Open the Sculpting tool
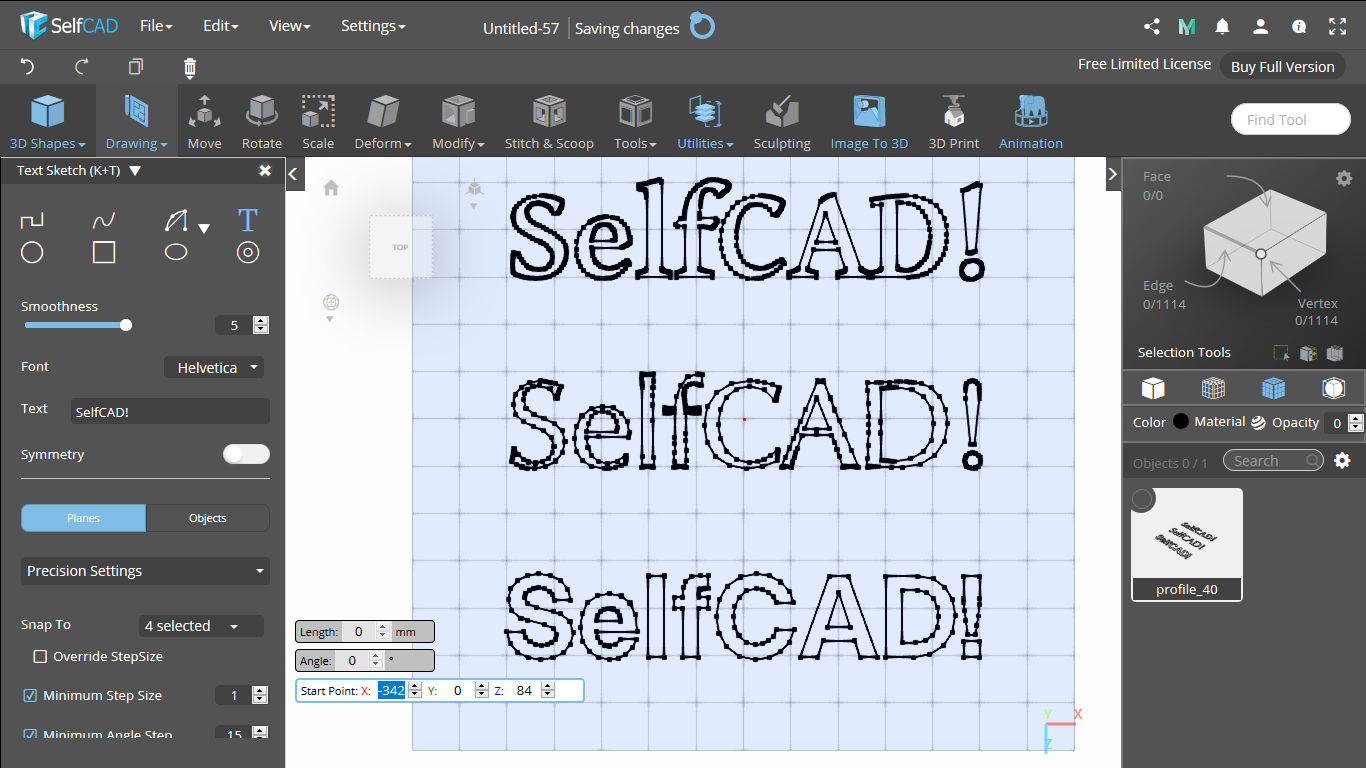 click(x=782, y=121)
